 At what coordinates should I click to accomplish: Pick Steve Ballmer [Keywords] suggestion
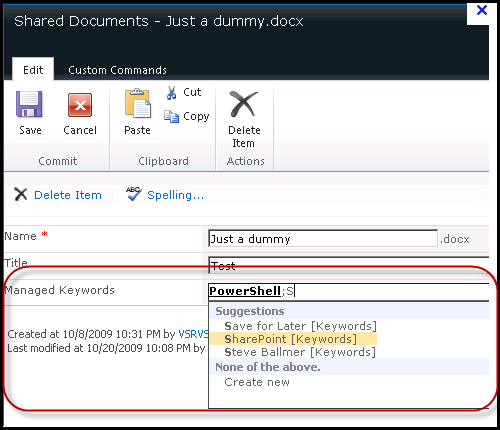[300, 352]
